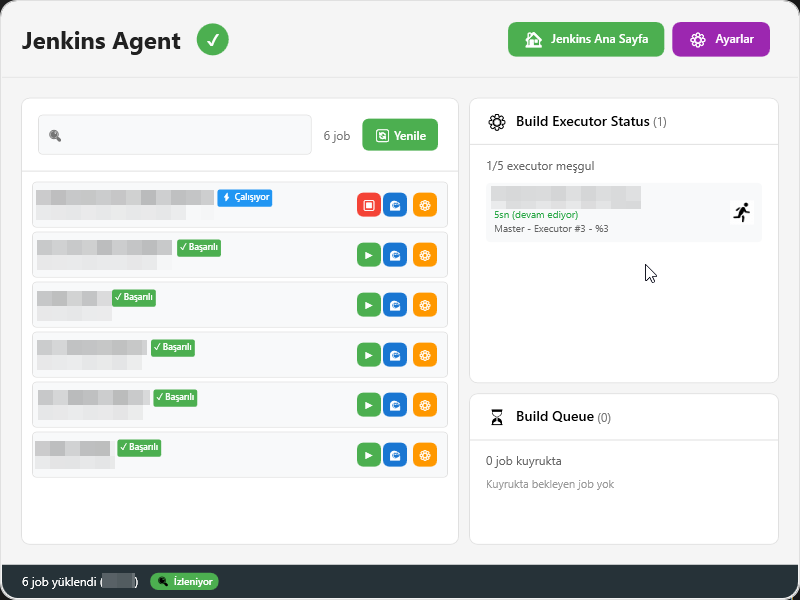The image size is (800, 600).
Task: Click the İzleniyor status badge in the footer
Action: 184,582
